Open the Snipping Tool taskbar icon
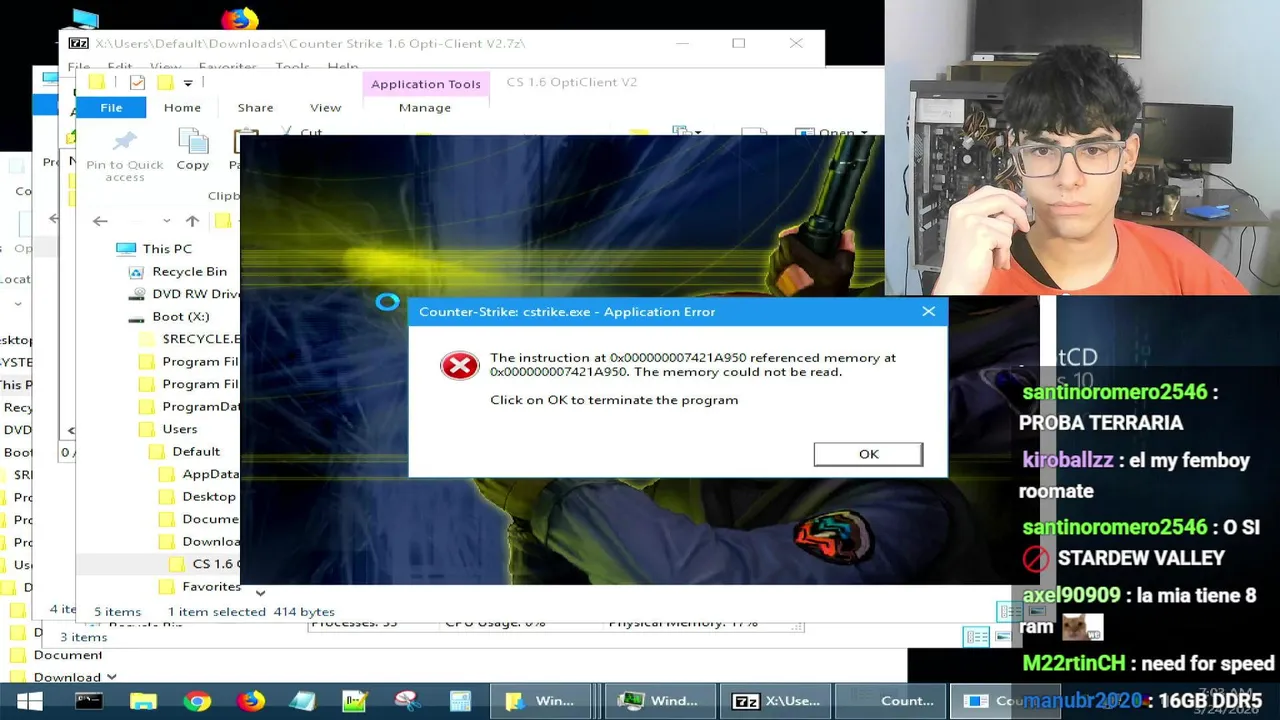The height and width of the screenshot is (720, 1280). click(x=407, y=701)
